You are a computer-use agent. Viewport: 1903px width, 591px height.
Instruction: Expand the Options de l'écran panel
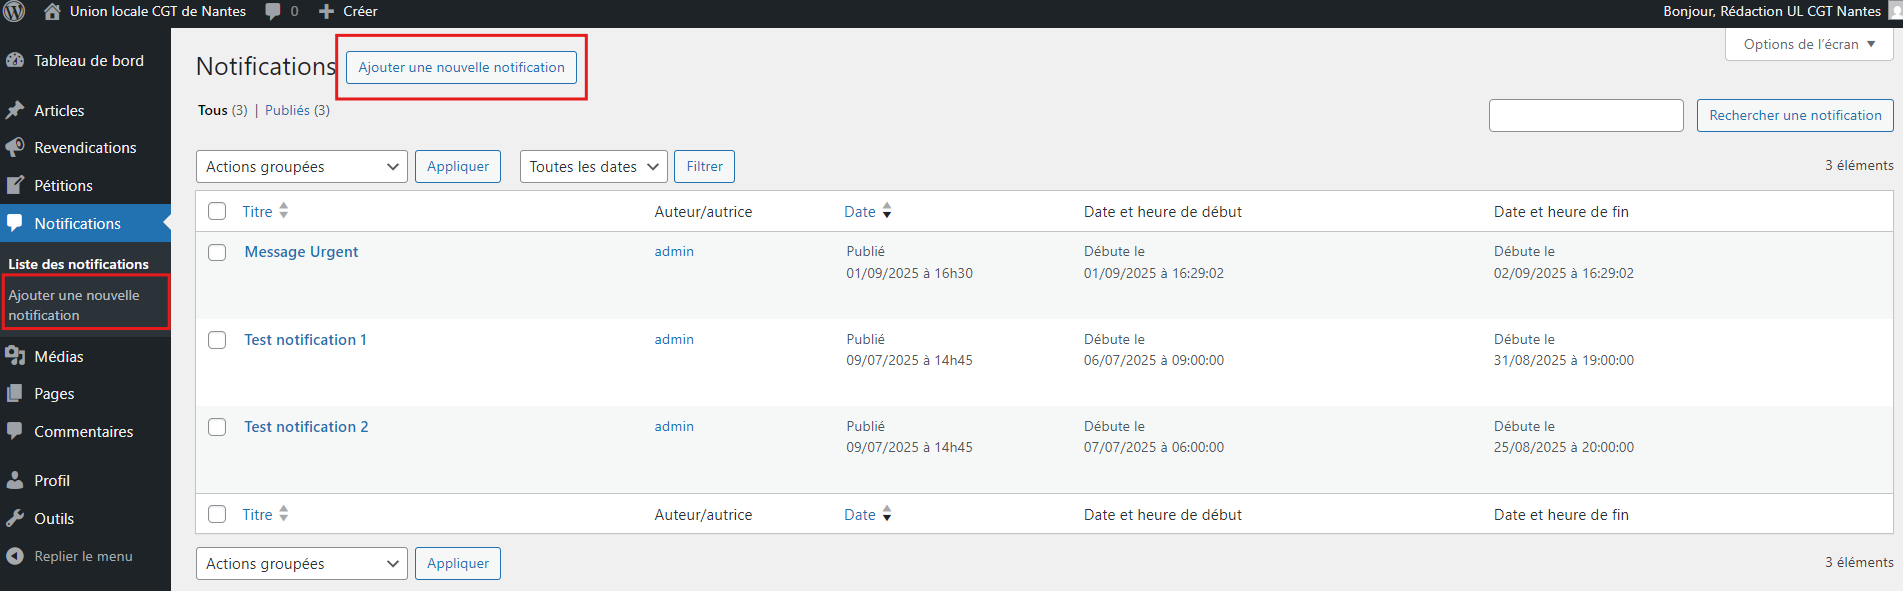(1808, 44)
